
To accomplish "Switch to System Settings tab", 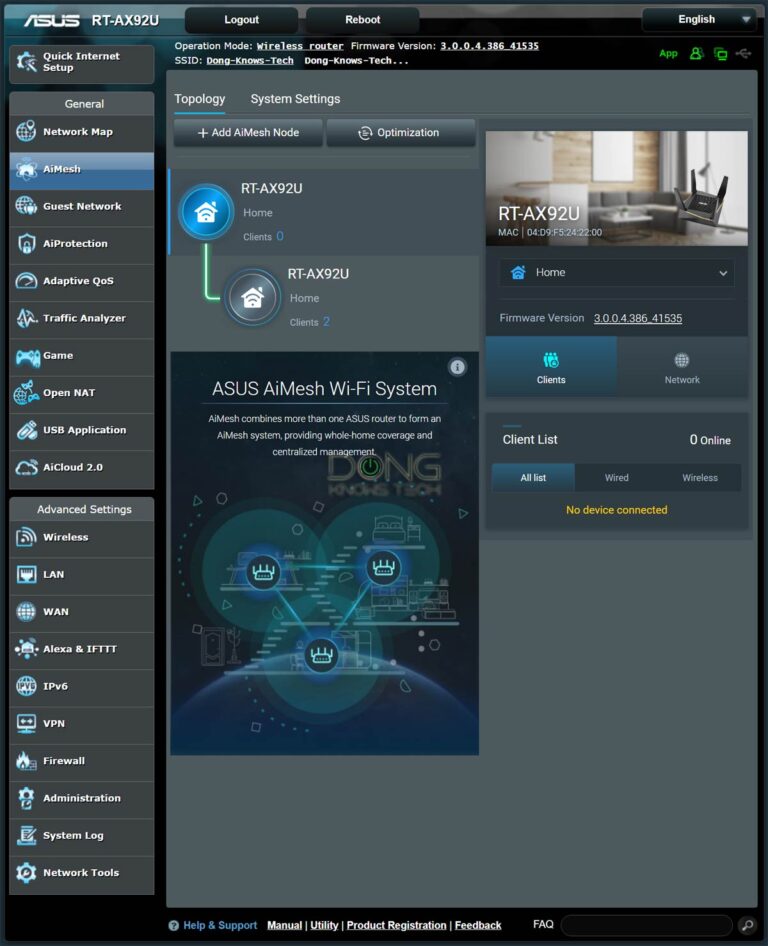I will pos(295,99).
